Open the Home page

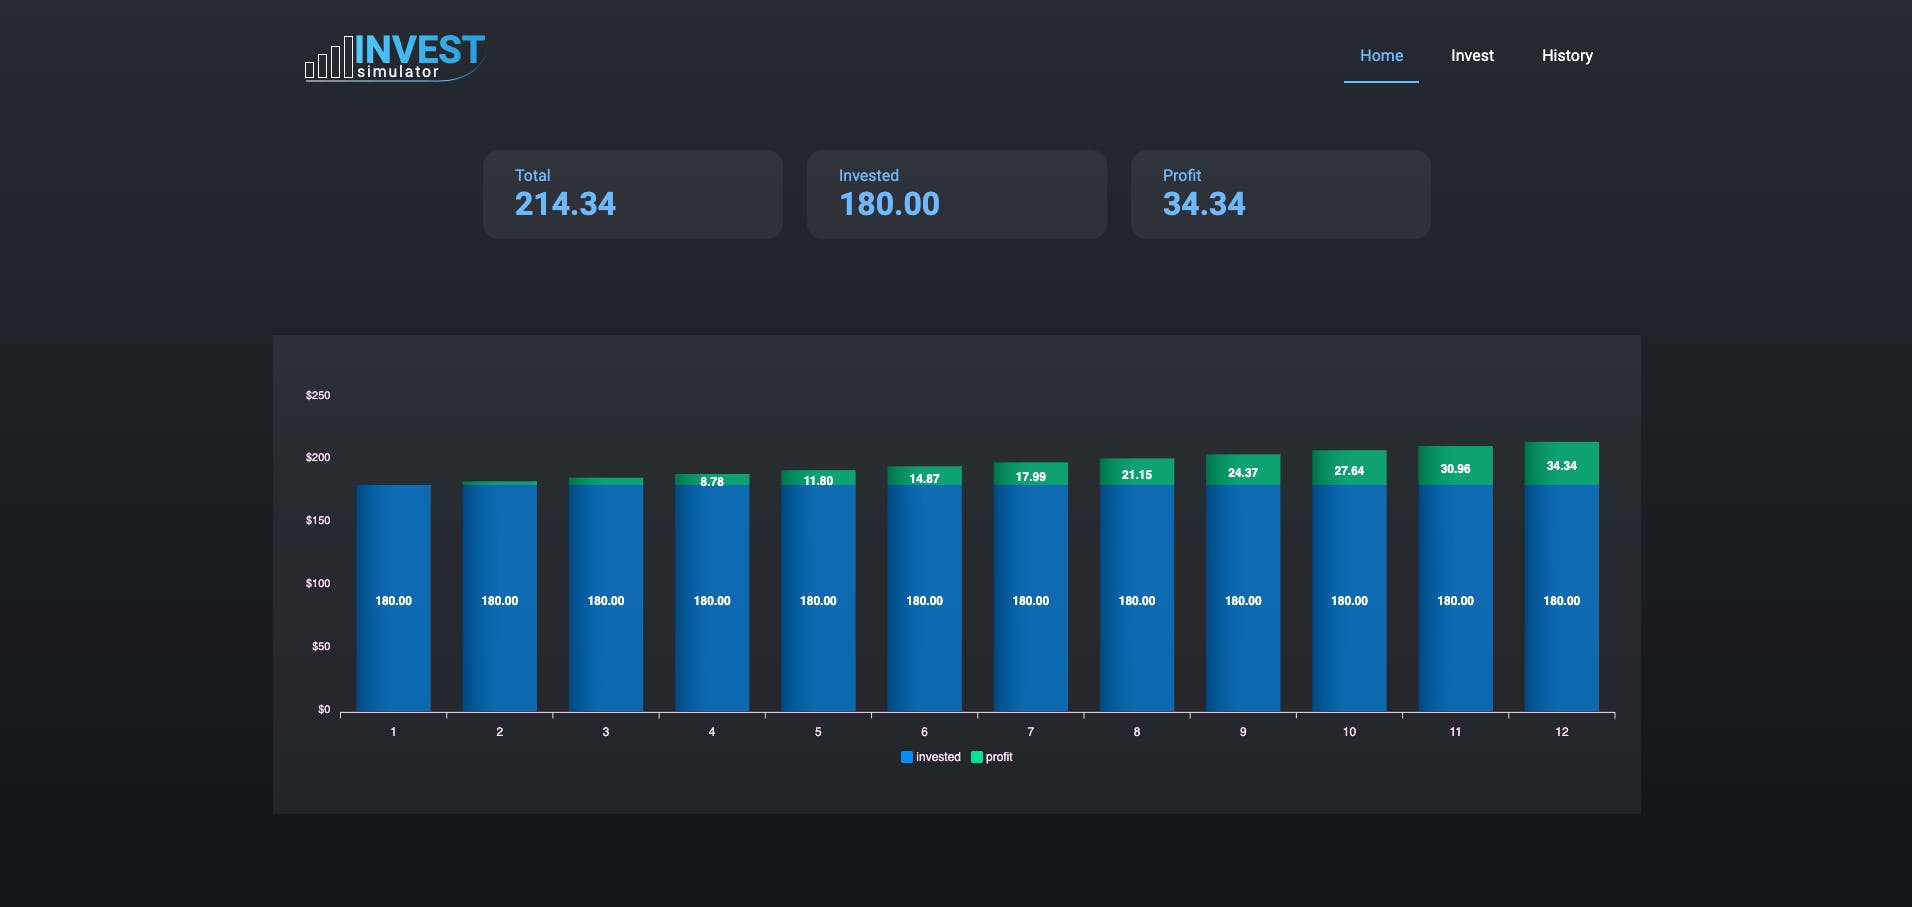tap(1380, 55)
